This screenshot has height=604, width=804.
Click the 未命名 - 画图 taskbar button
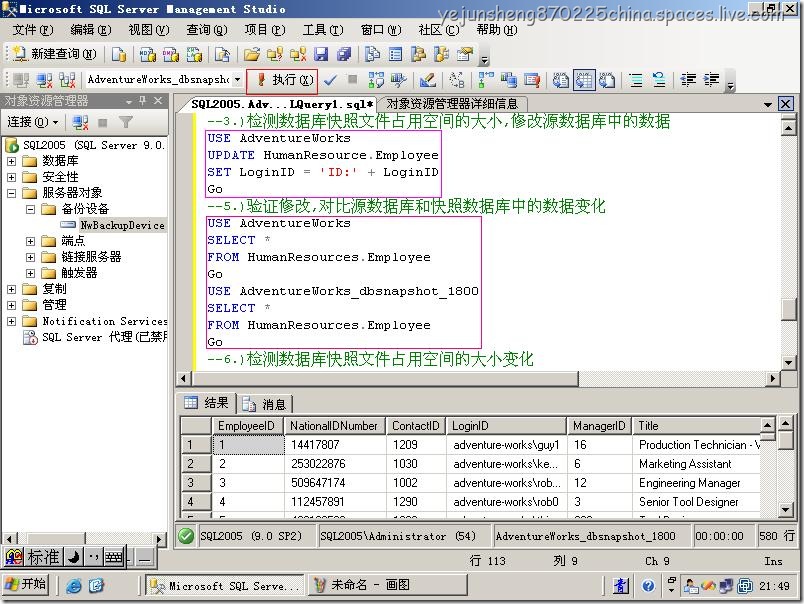(x=388, y=585)
